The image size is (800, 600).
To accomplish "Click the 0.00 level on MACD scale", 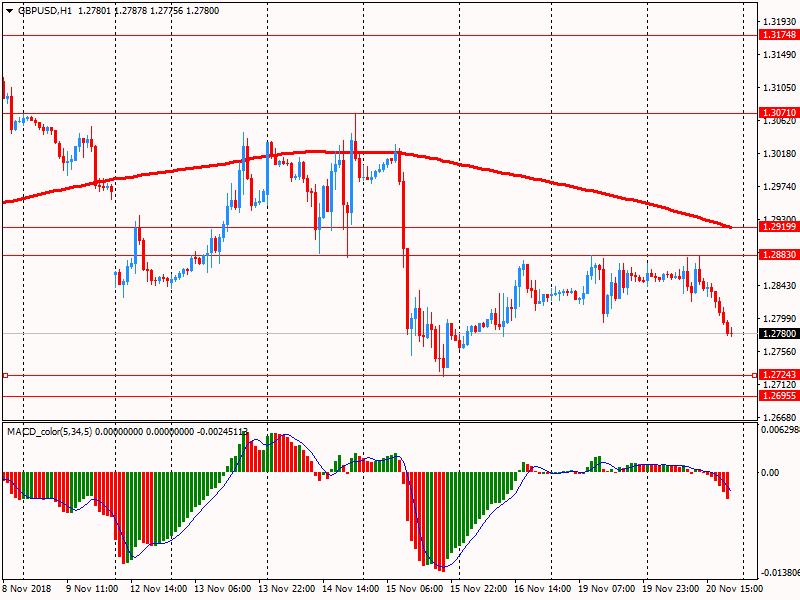I will 770,472.
